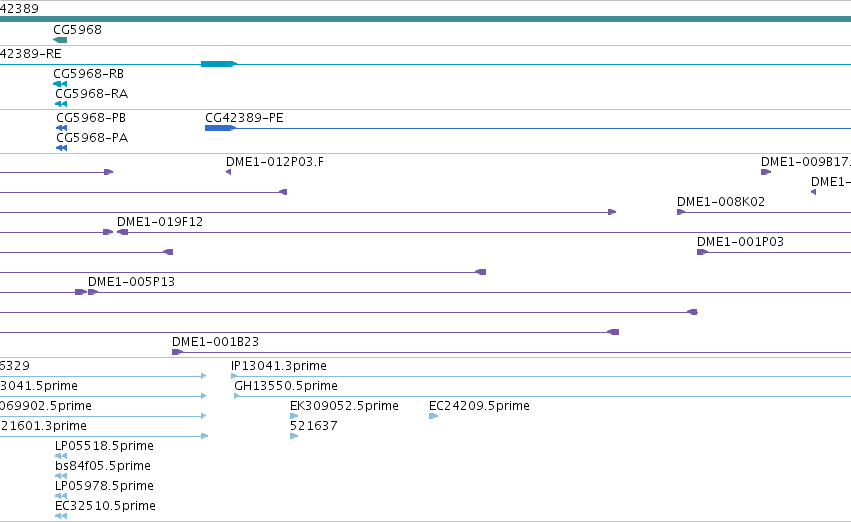This screenshot has width=851, height=522.
Task: Click the DME1-019F12 feature arrowhead
Action: tap(123, 232)
